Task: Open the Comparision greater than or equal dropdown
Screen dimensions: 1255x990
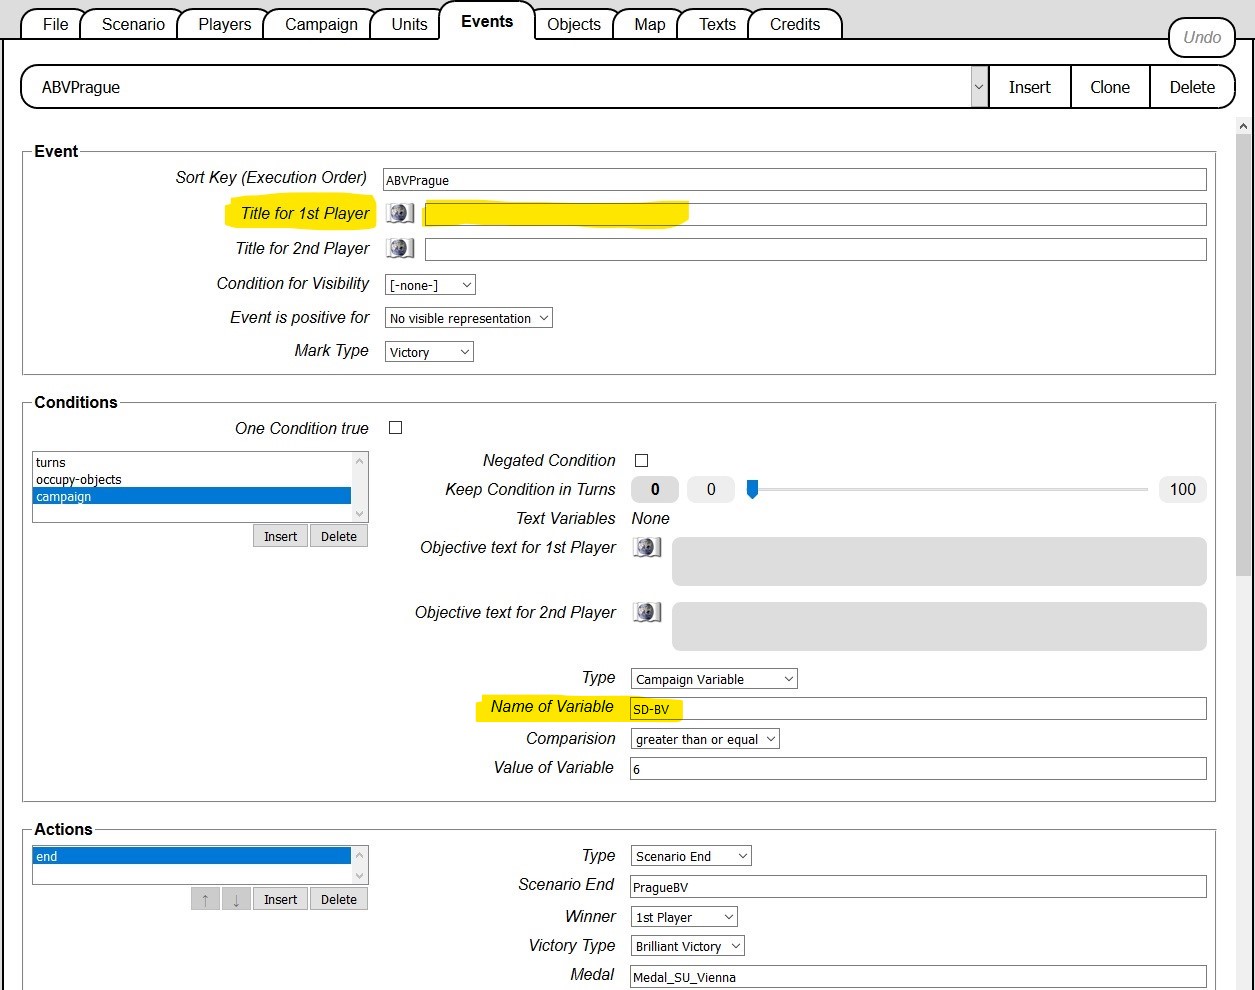Action: [705, 739]
